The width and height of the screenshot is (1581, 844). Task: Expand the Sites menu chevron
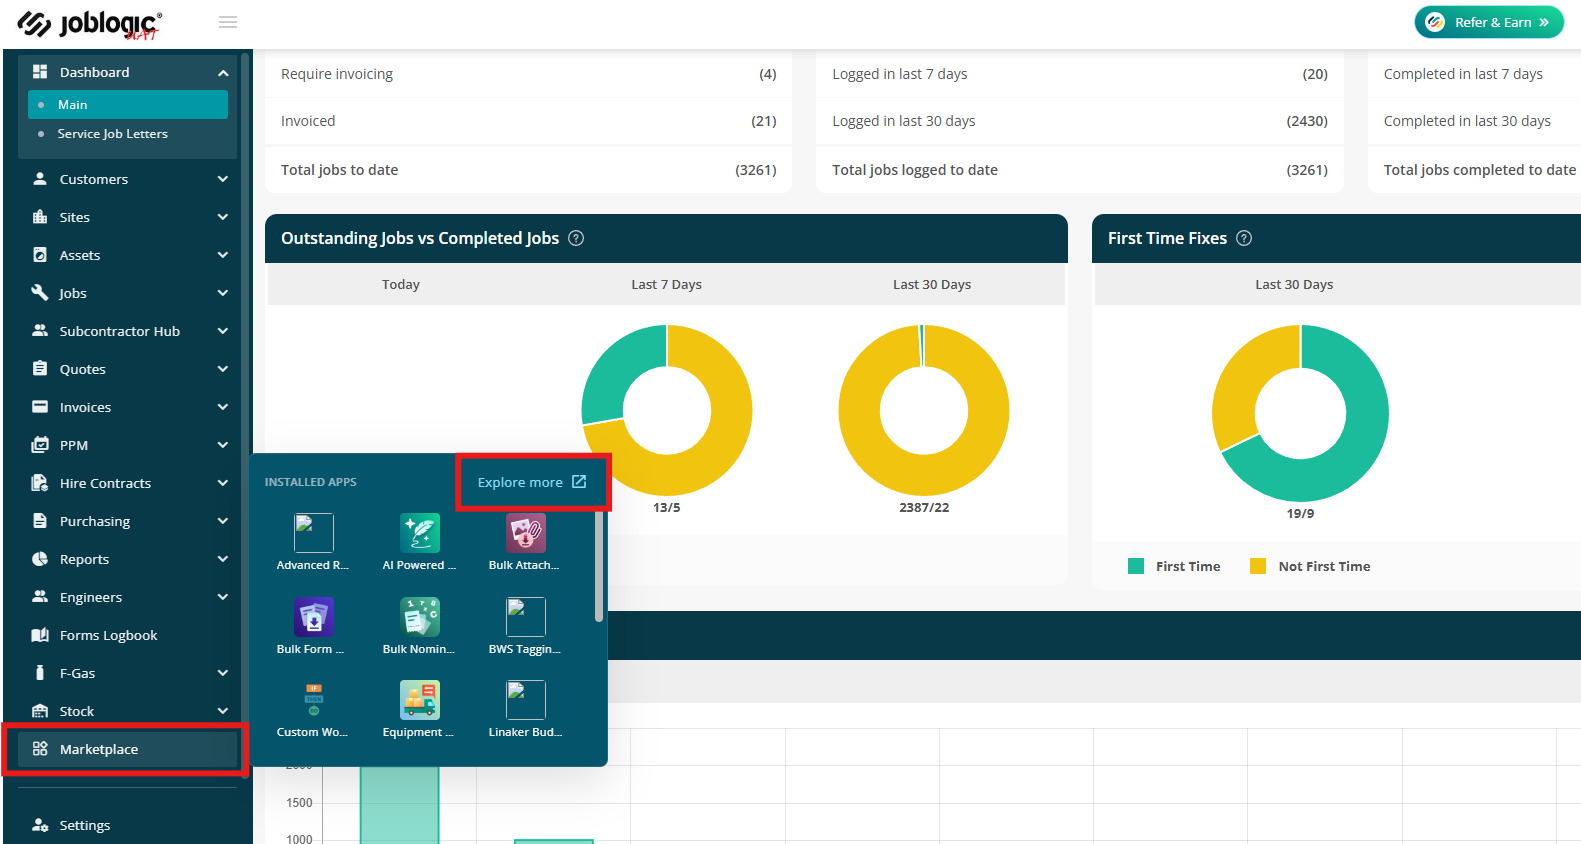(223, 217)
